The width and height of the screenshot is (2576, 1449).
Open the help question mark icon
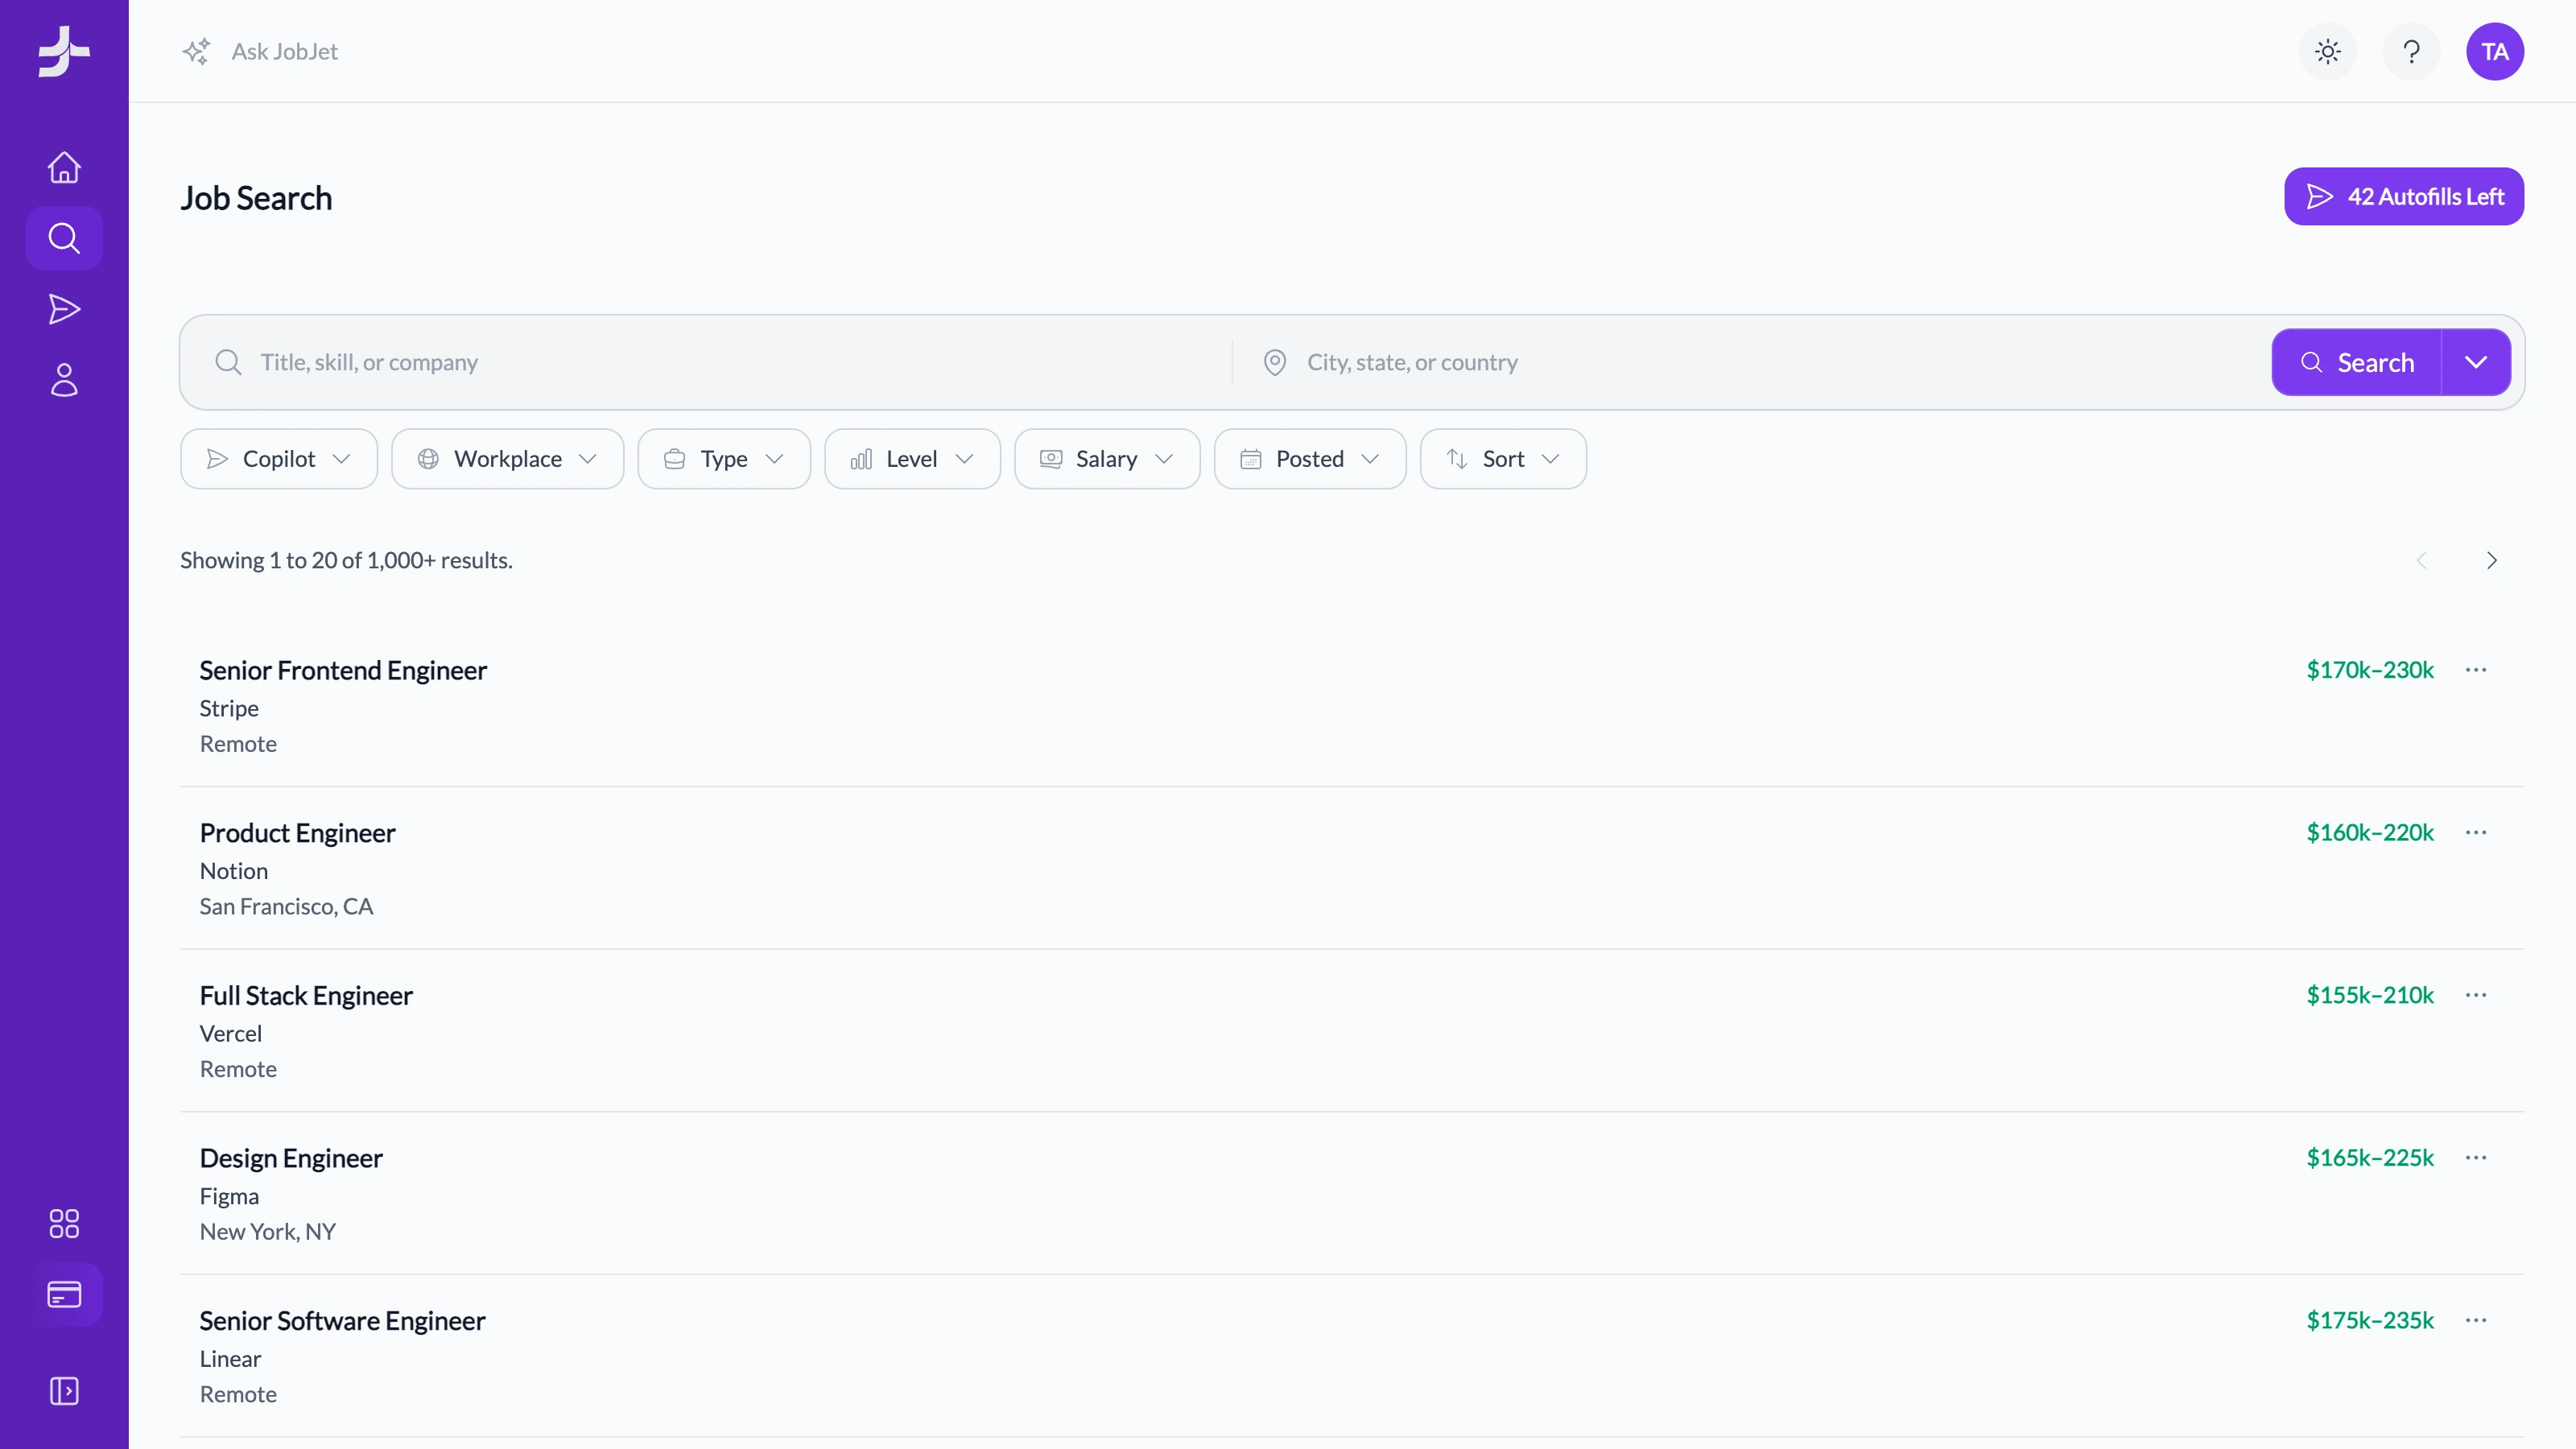click(x=2412, y=51)
